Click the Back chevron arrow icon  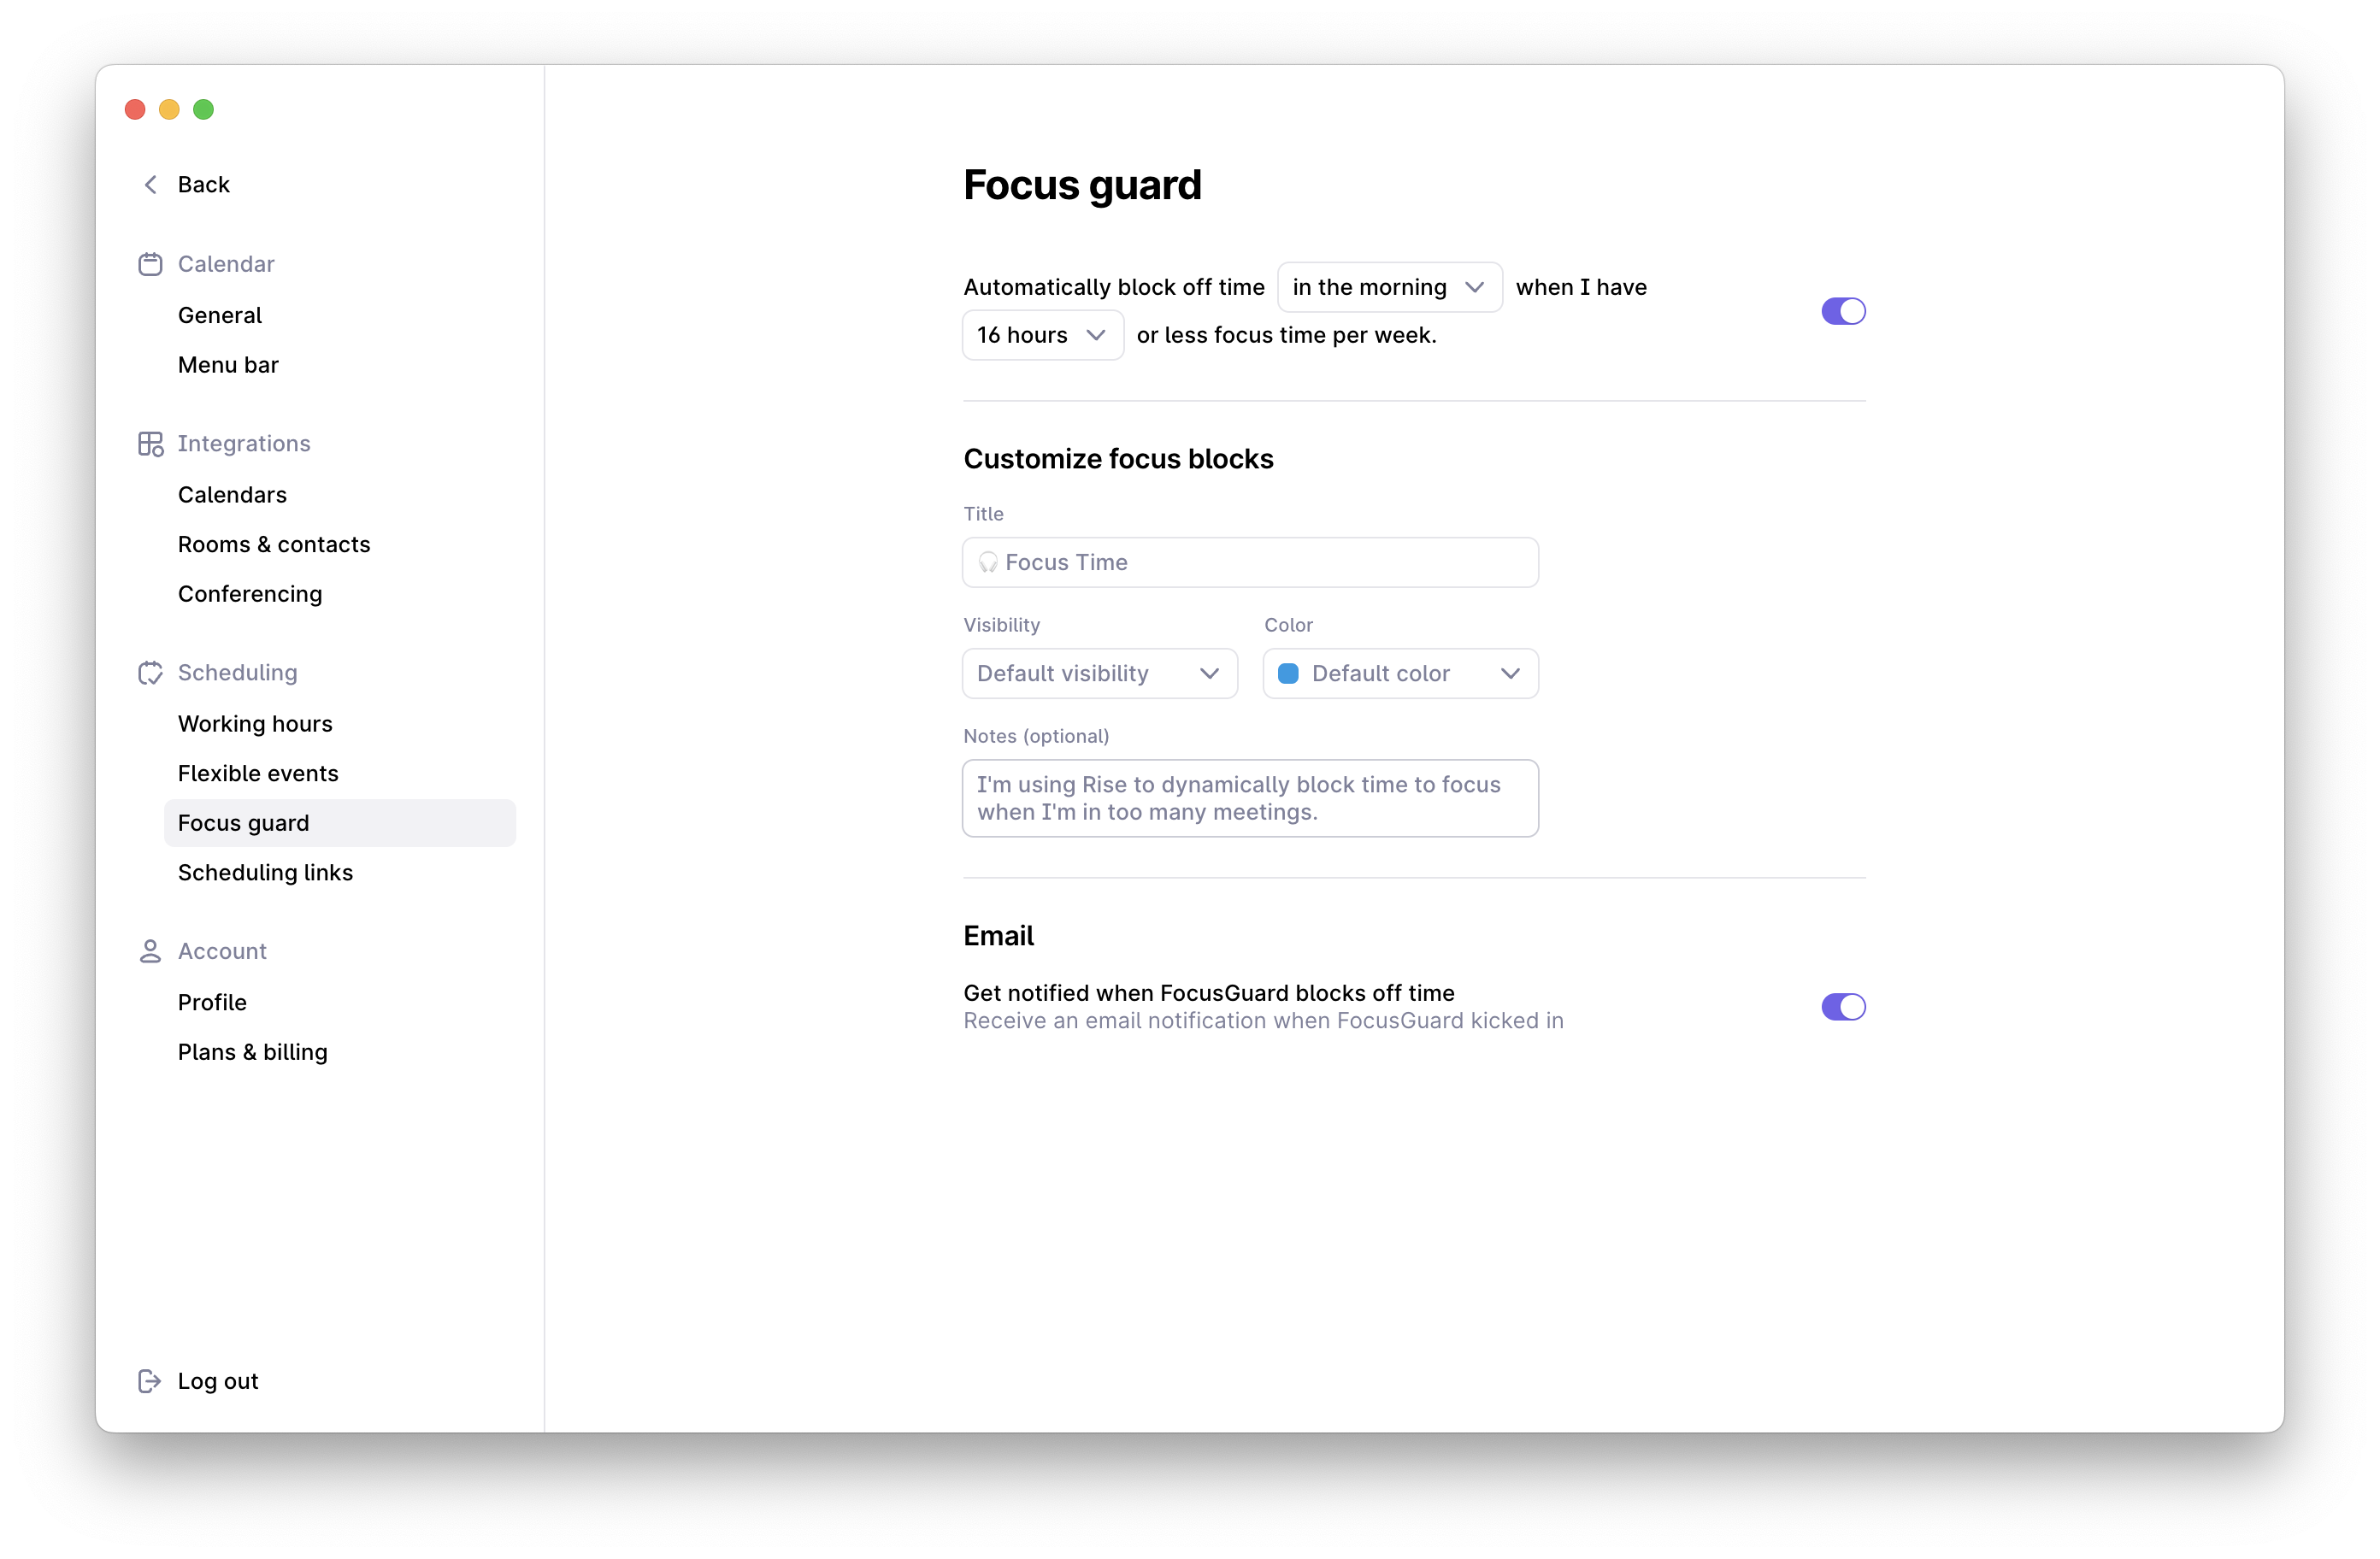click(x=151, y=184)
